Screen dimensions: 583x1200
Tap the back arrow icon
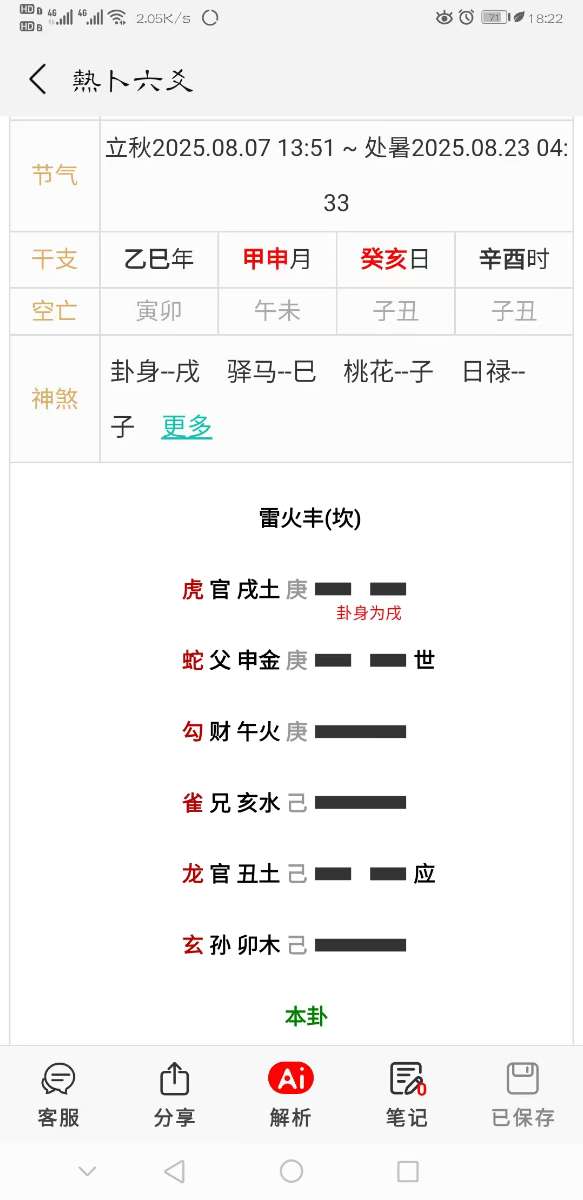coord(38,79)
